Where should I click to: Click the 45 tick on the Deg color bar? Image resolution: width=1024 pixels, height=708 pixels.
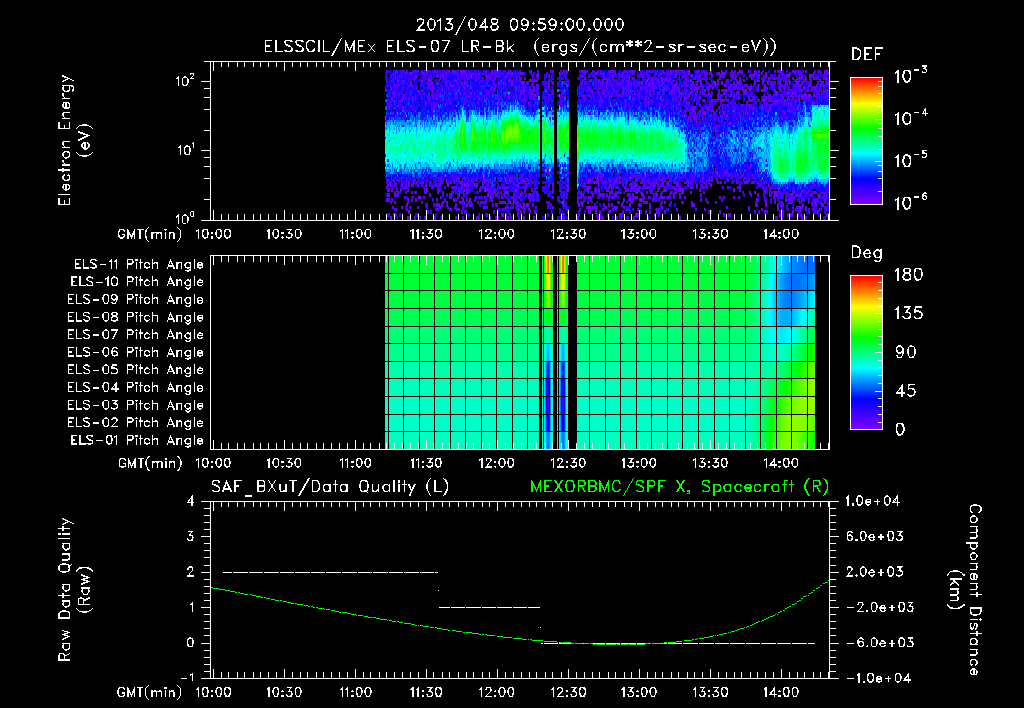[906, 391]
